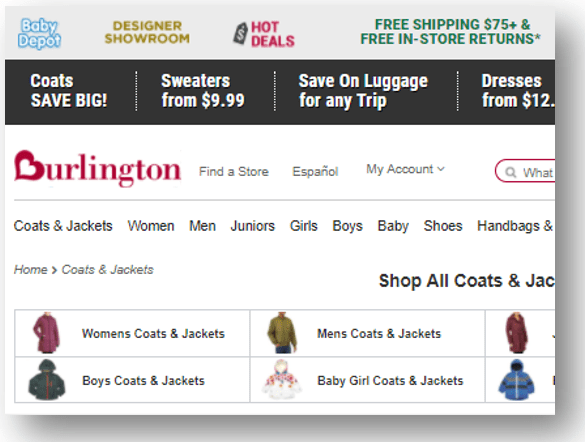Click the Find a Store link
The height and width of the screenshot is (442, 585).
pyautogui.click(x=234, y=172)
